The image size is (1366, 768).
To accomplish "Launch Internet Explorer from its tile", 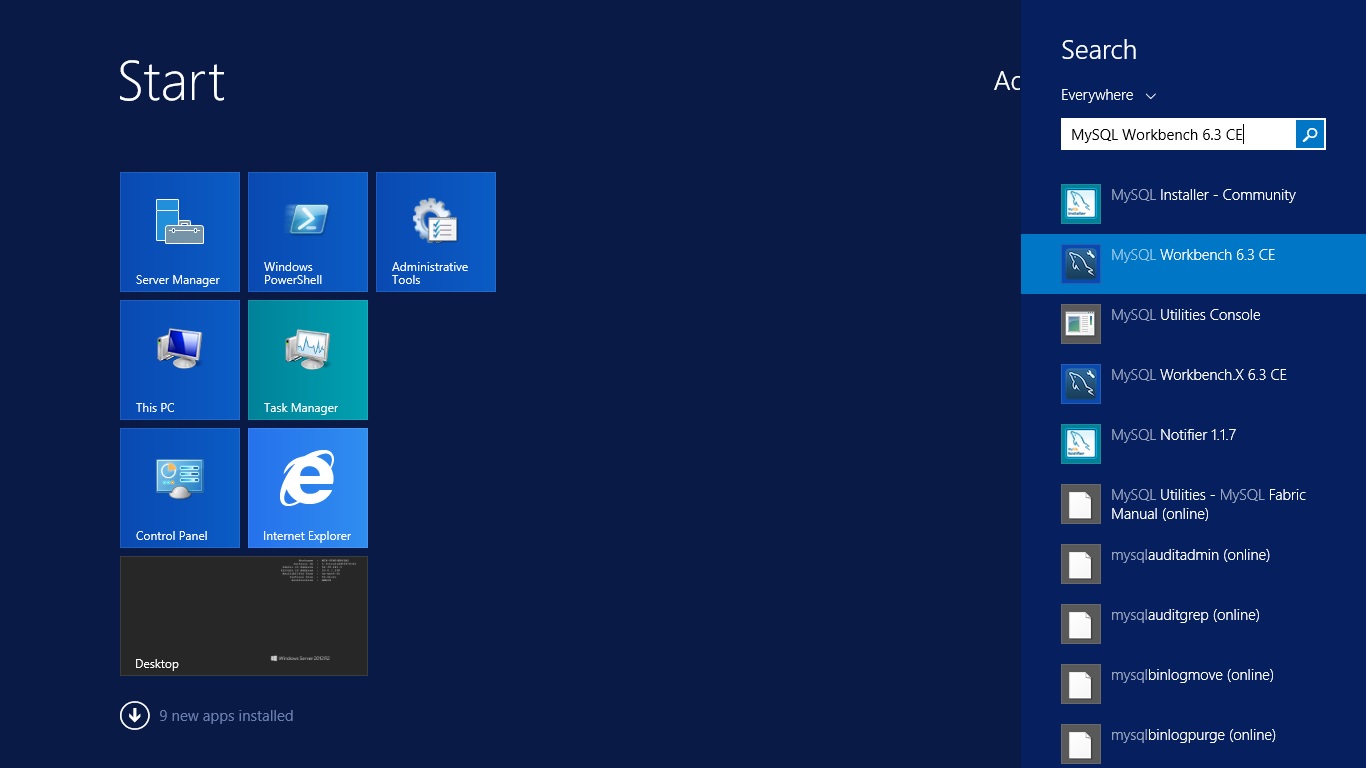I will (308, 488).
